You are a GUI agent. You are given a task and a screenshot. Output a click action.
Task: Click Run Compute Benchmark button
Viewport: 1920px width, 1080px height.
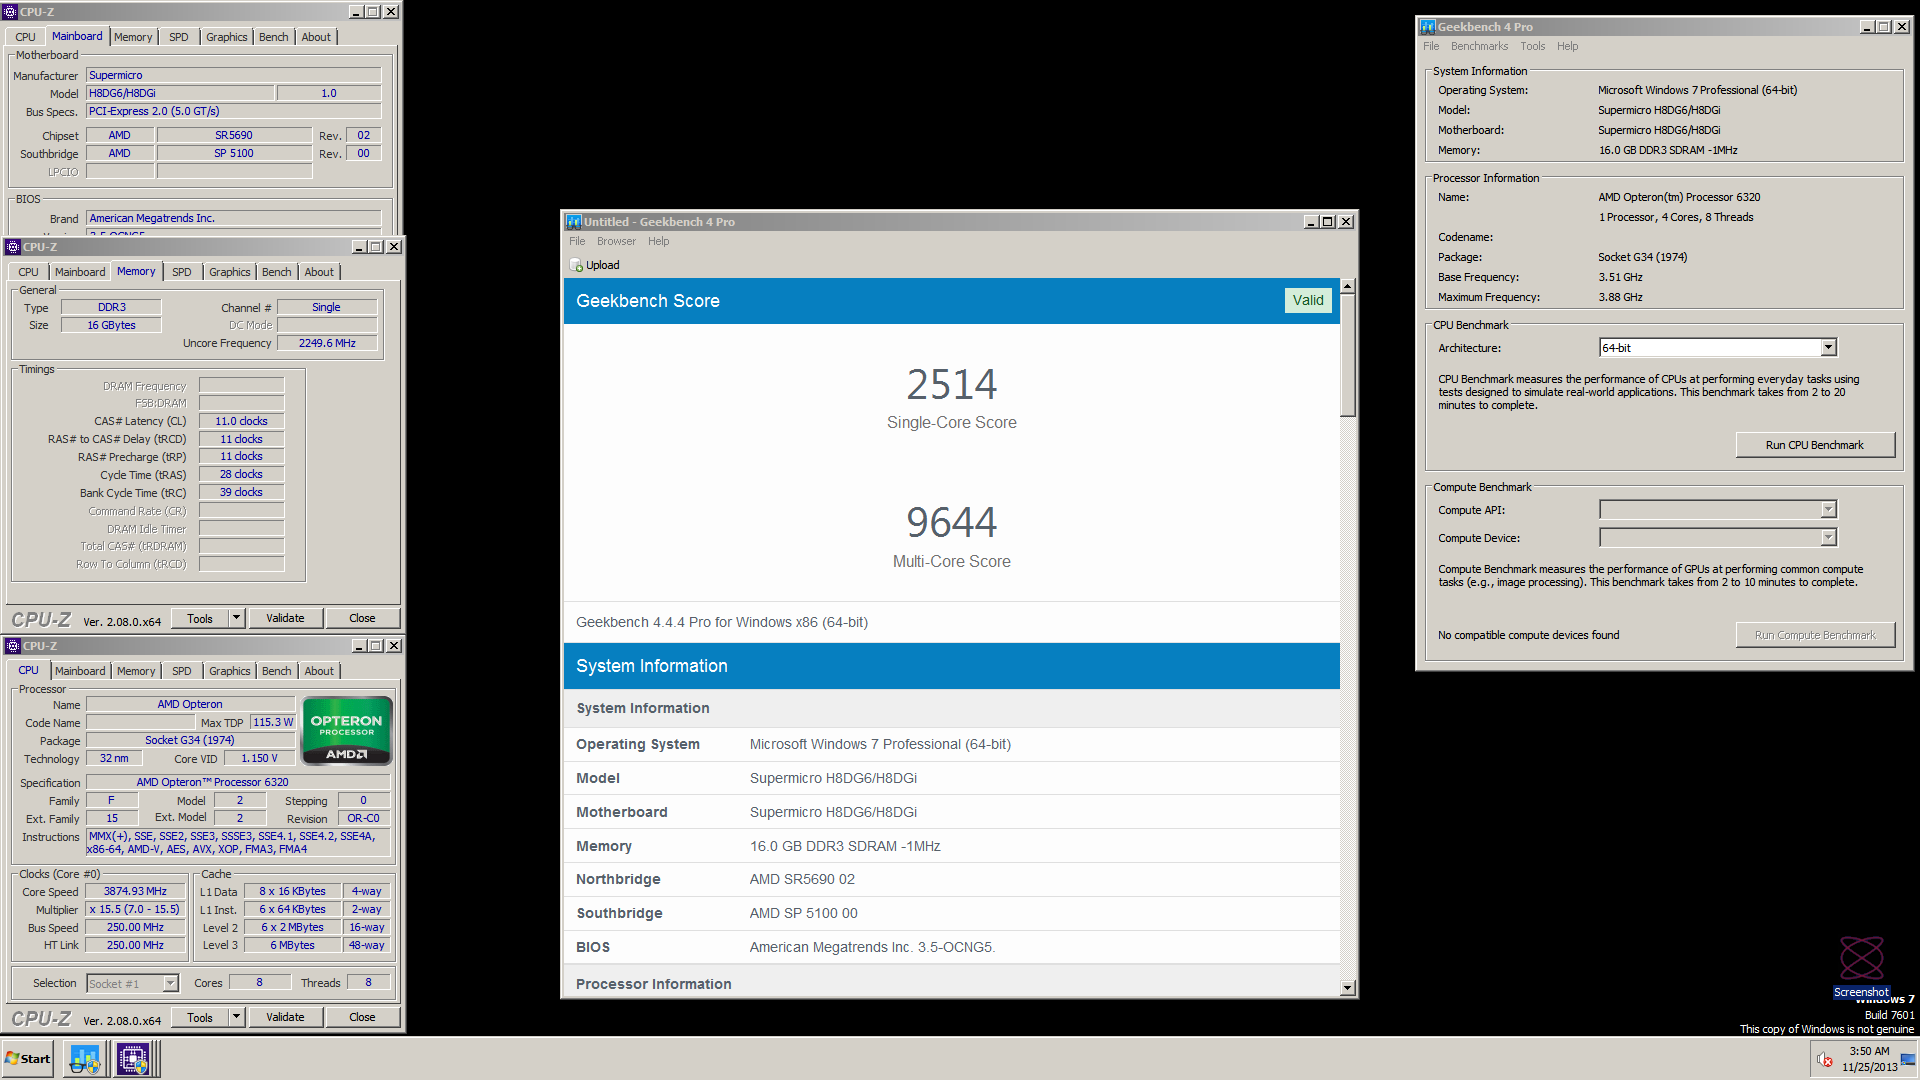click(x=1814, y=635)
